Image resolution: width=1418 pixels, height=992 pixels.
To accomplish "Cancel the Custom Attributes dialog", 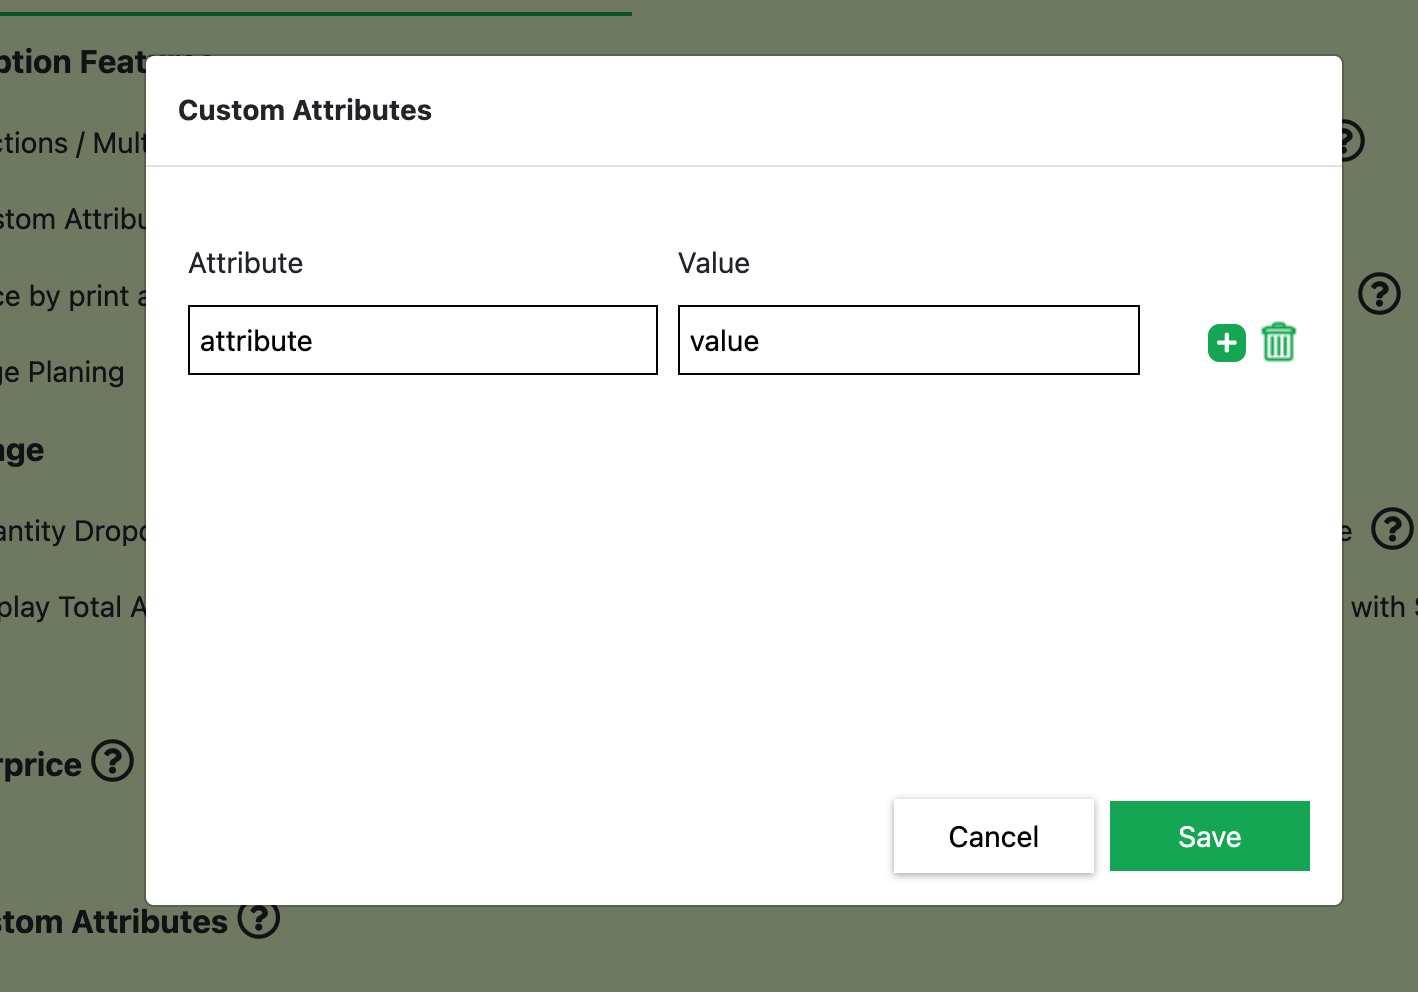I will pos(993,836).
